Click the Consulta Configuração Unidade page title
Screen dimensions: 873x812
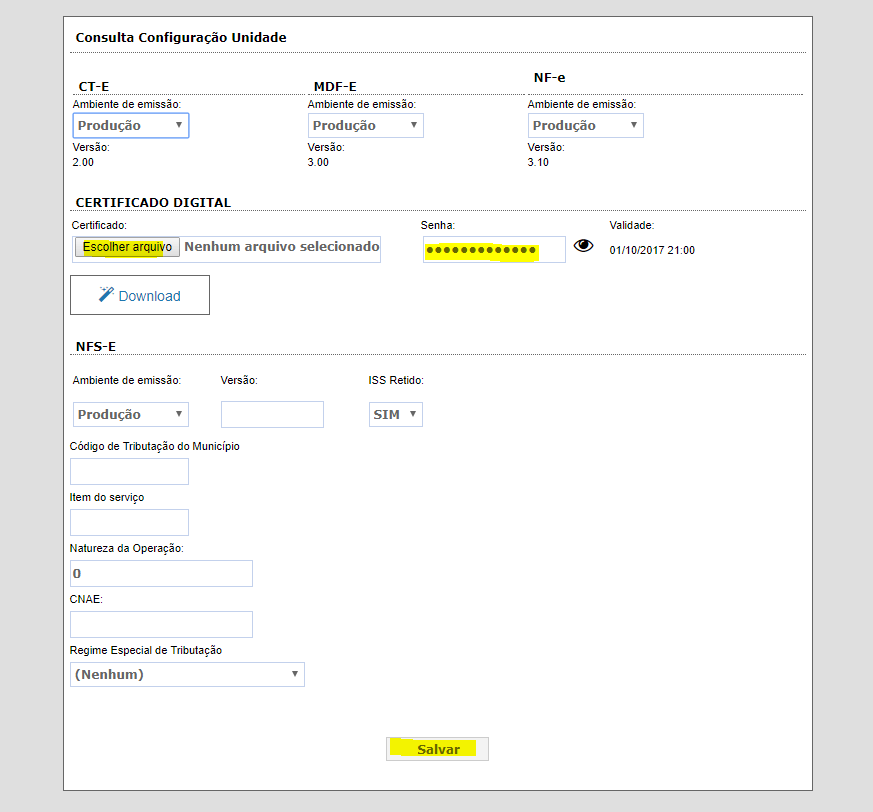[x=181, y=38]
